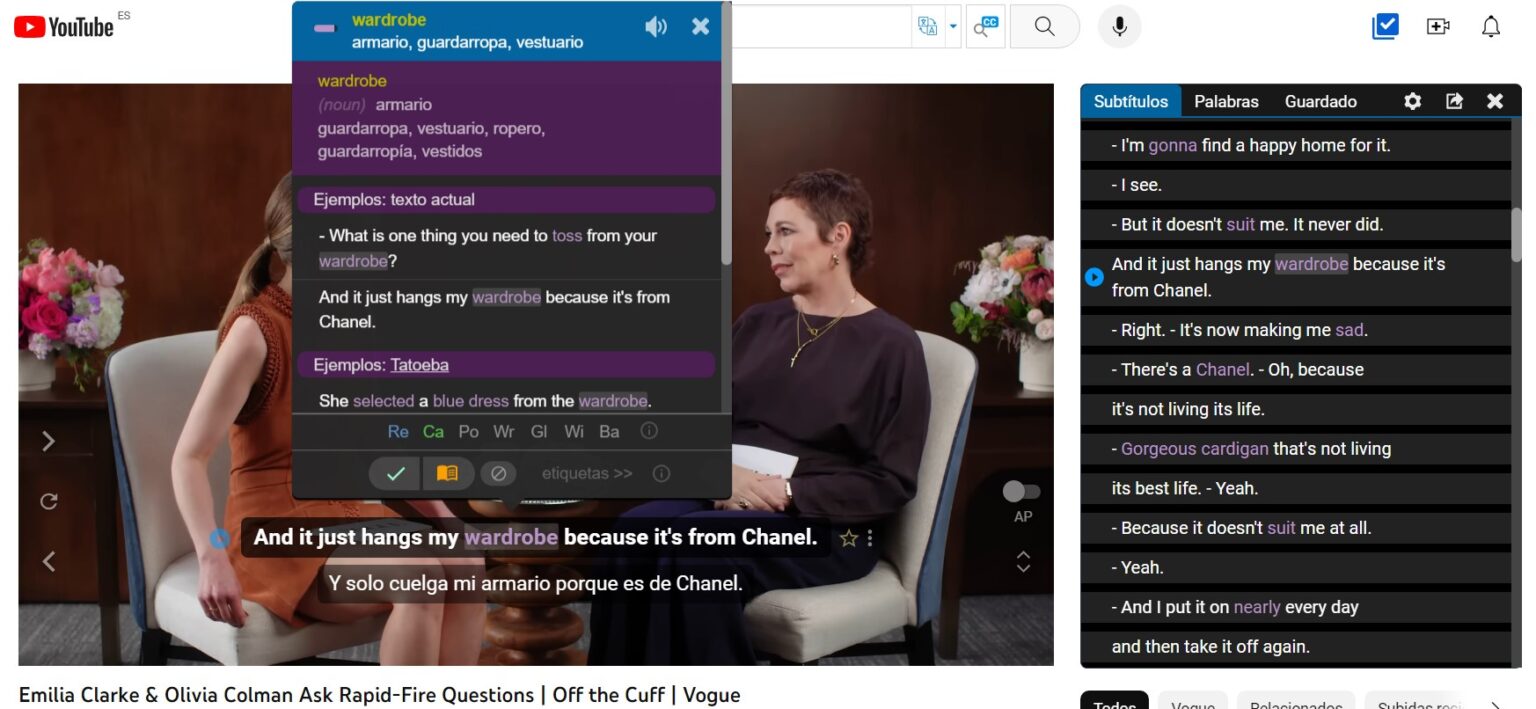Click the export icon in the subtitles panel
1536x709 pixels.
coord(1454,100)
